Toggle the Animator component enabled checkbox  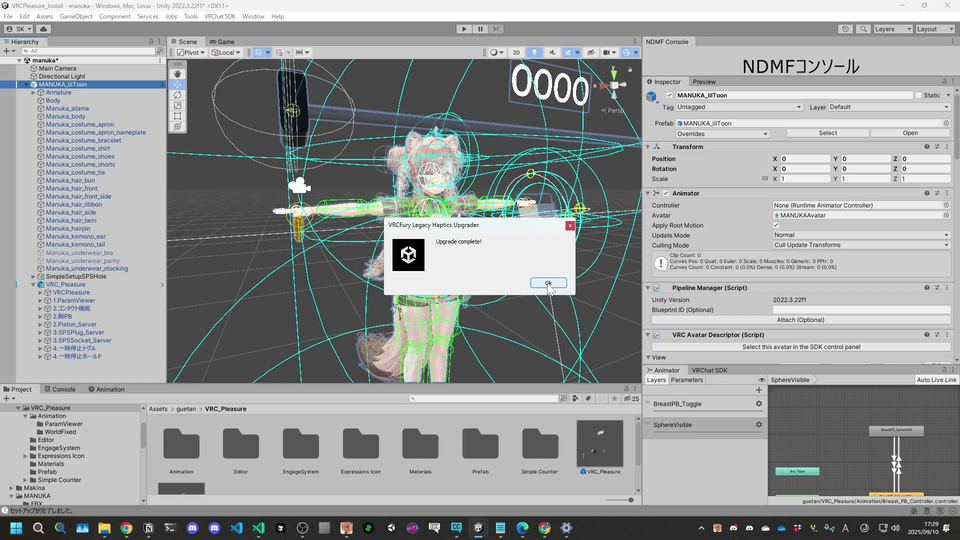(666, 193)
